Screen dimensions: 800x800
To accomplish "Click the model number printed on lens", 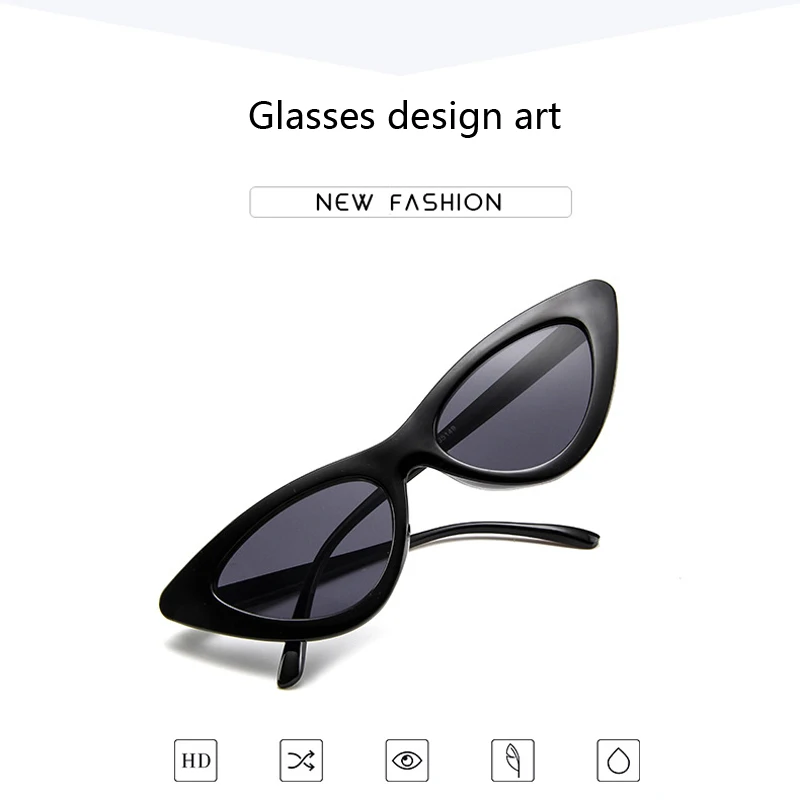I will [x=447, y=434].
